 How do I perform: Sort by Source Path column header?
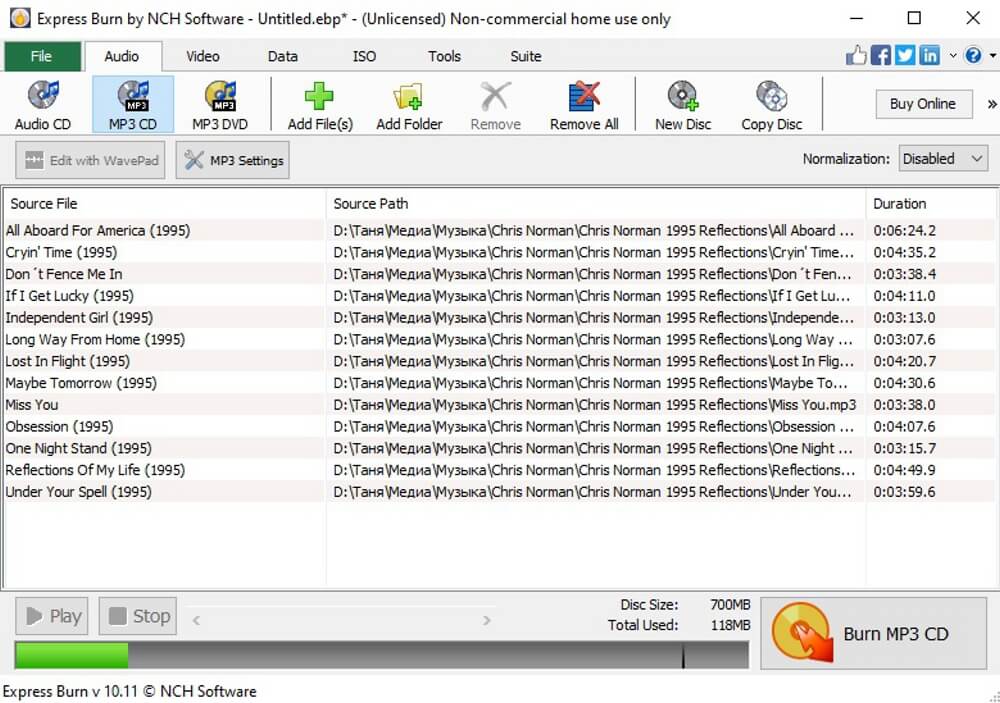[595, 204]
